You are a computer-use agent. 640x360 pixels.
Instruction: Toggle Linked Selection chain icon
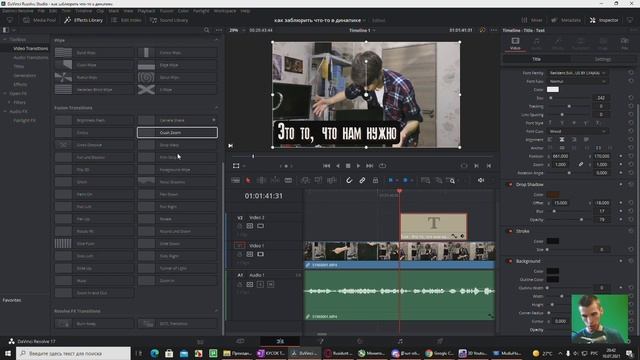[x=362, y=180]
